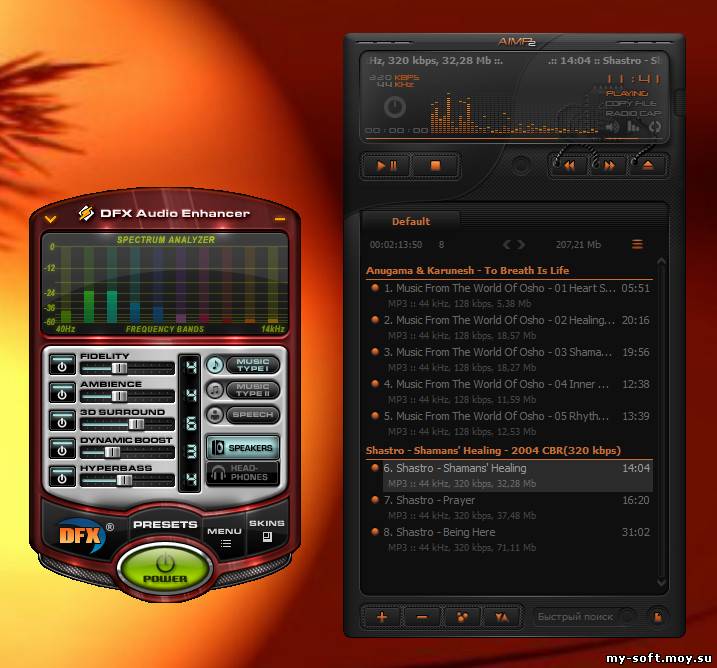717x668 pixels.
Task: Switch output to Headphones
Action: pyautogui.click(x=243, y=473)
